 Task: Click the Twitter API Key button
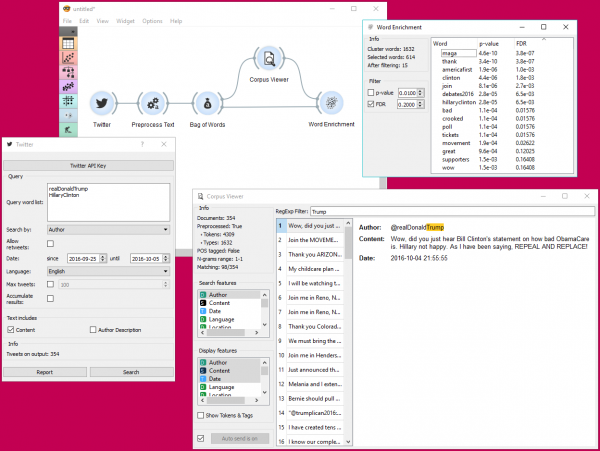pos(88,165)
